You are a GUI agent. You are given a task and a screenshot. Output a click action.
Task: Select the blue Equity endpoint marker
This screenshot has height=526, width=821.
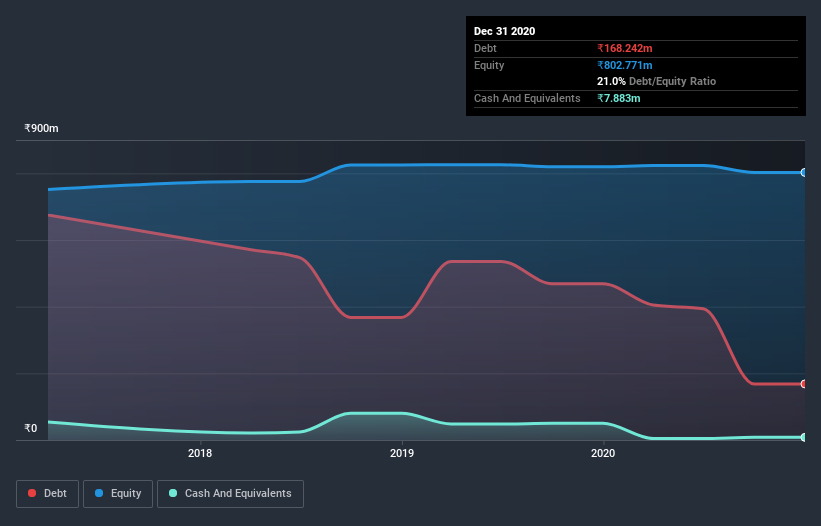click(x=804, y=172)
